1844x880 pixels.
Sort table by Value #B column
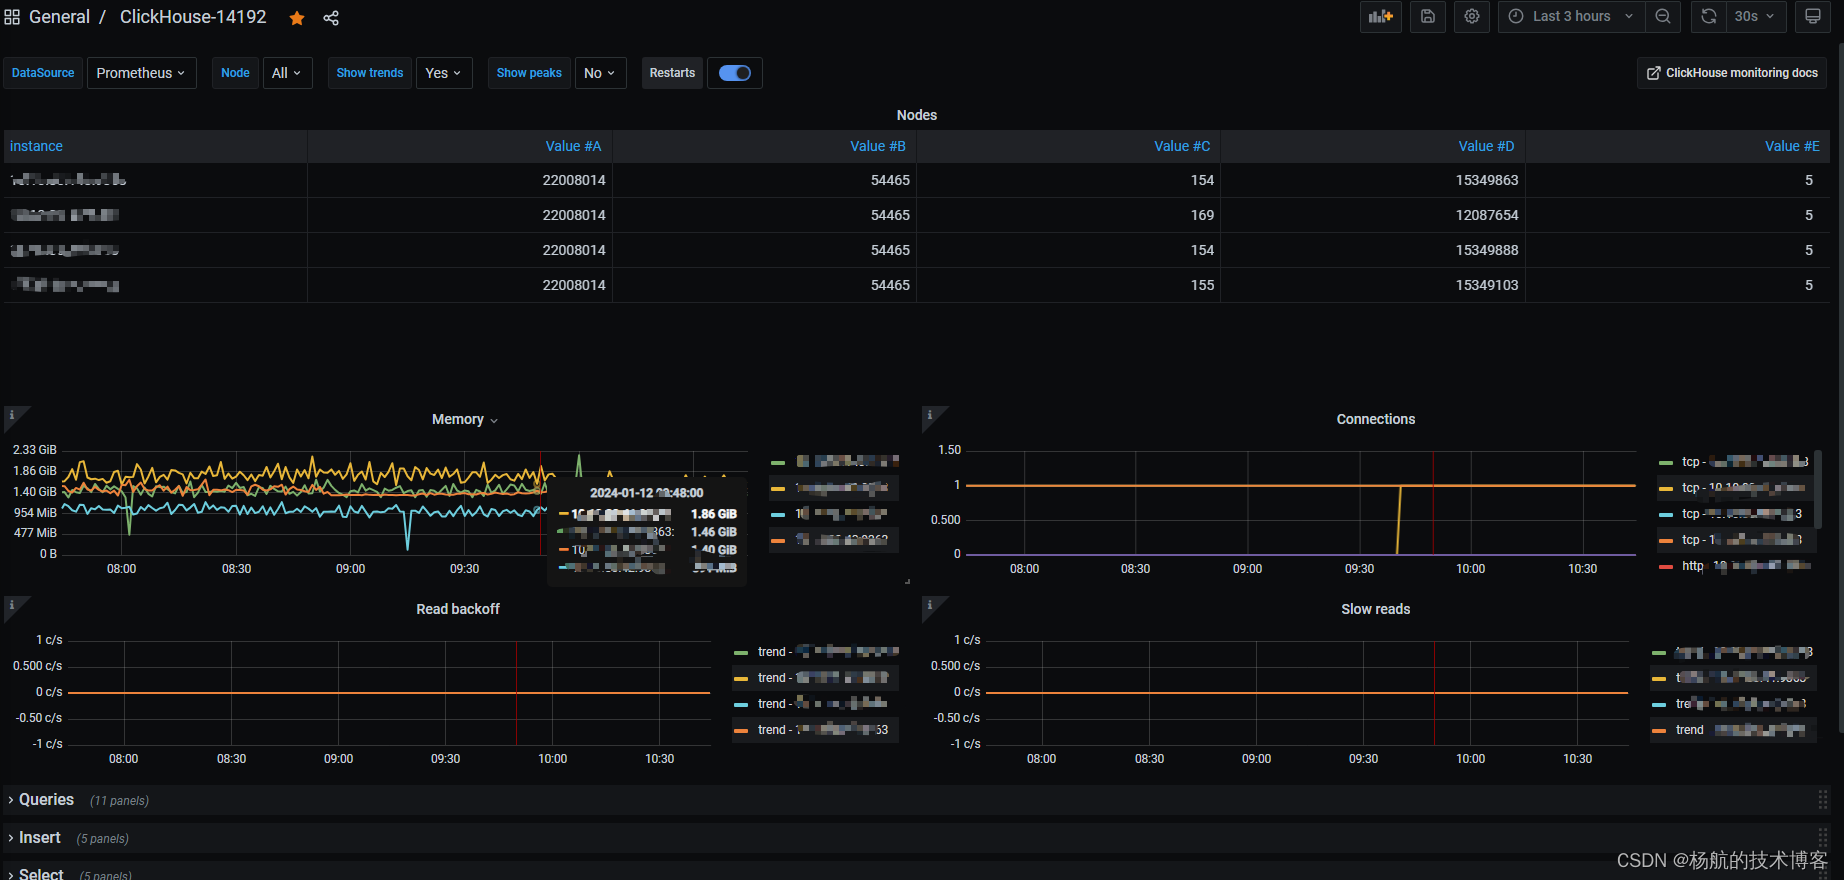(x=878, y=146)
